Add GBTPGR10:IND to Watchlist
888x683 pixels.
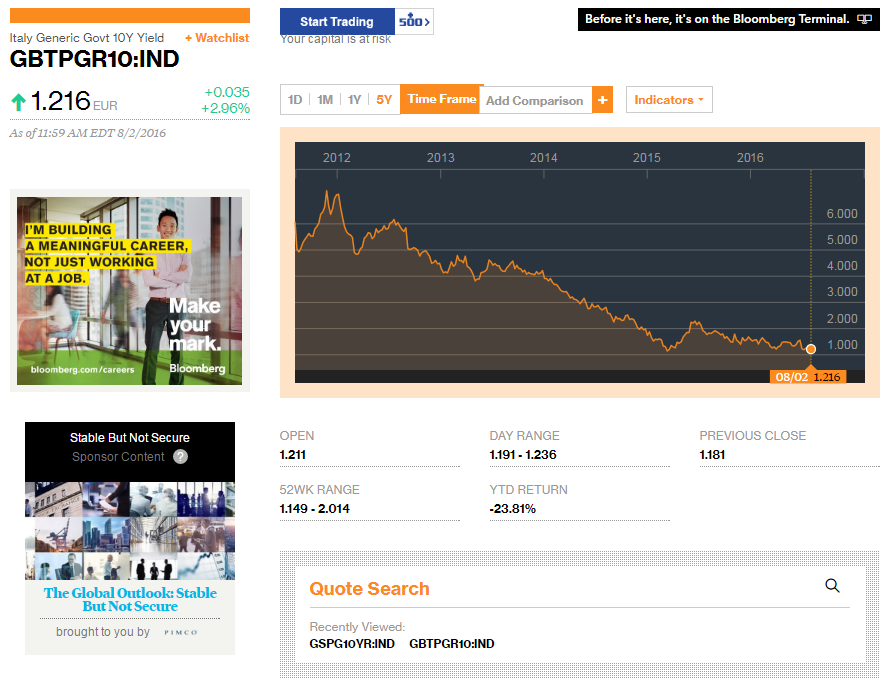tap(217, 38)
